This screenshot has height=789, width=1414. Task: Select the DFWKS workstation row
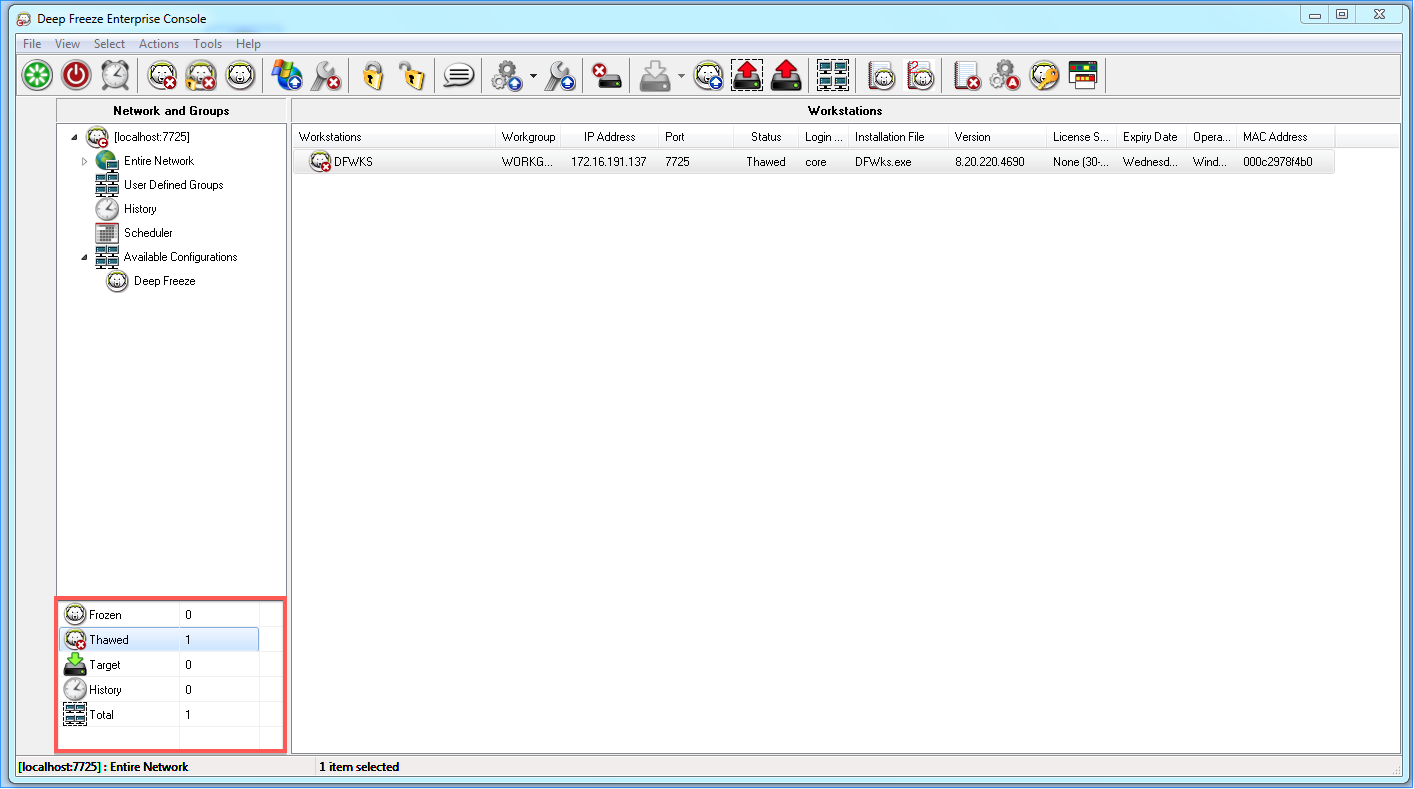tap(353, 162)
